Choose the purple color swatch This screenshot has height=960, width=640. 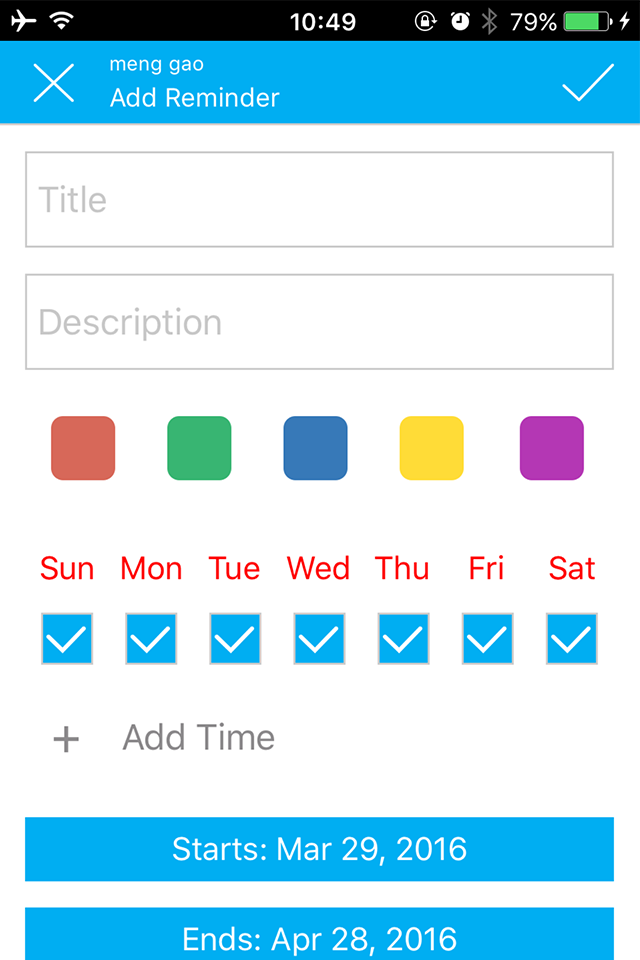tap(552, 448)
